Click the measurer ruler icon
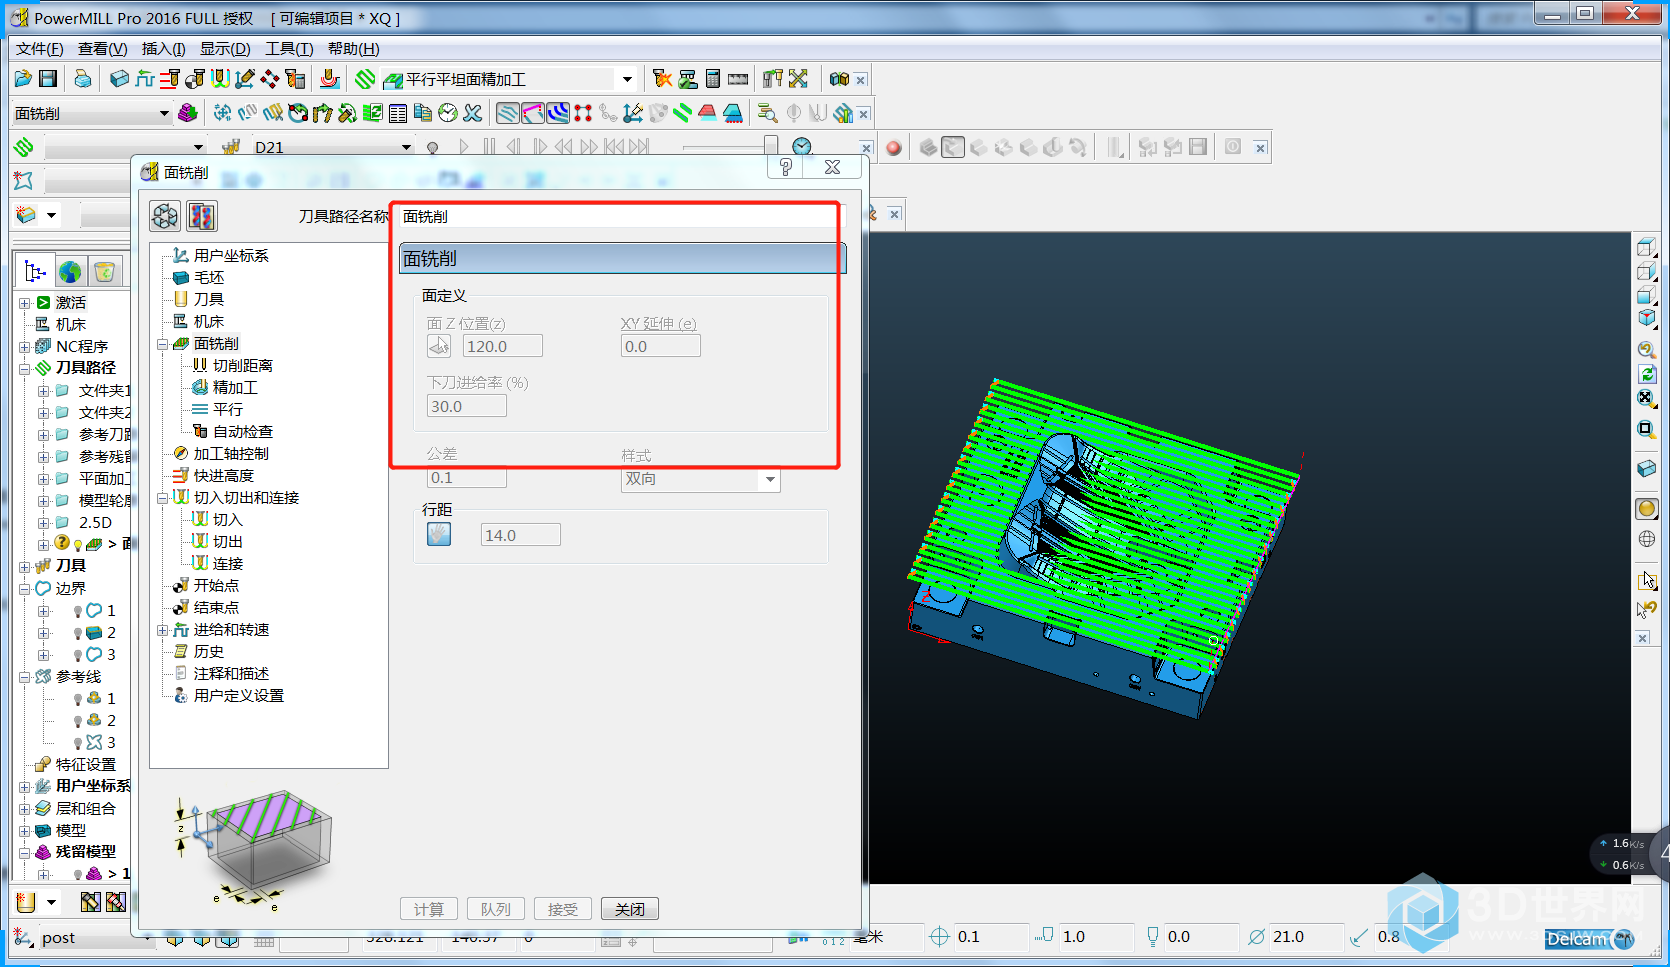 click(x=738, y=79)
